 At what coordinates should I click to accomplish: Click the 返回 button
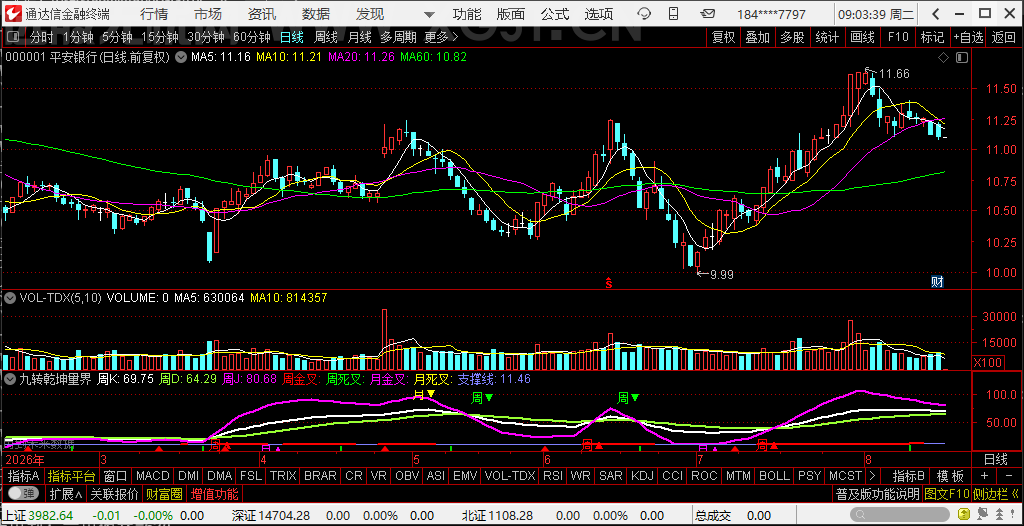[x=1003, y=38]
